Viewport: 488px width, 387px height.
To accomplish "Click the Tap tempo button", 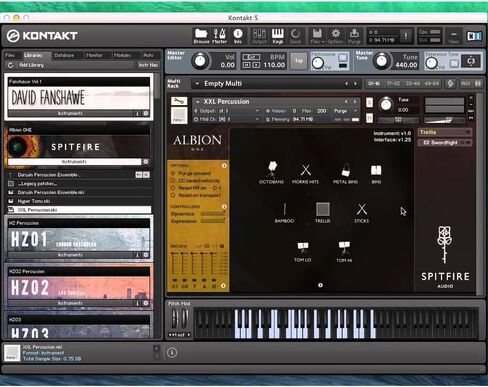I will click(x=299, y=61).
